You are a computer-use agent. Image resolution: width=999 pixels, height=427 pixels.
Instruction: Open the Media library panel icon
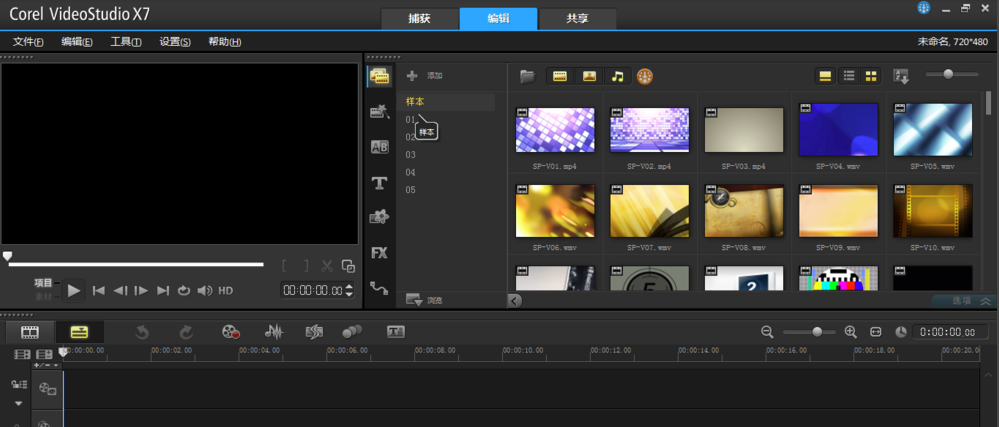click(x=380, y=76)
